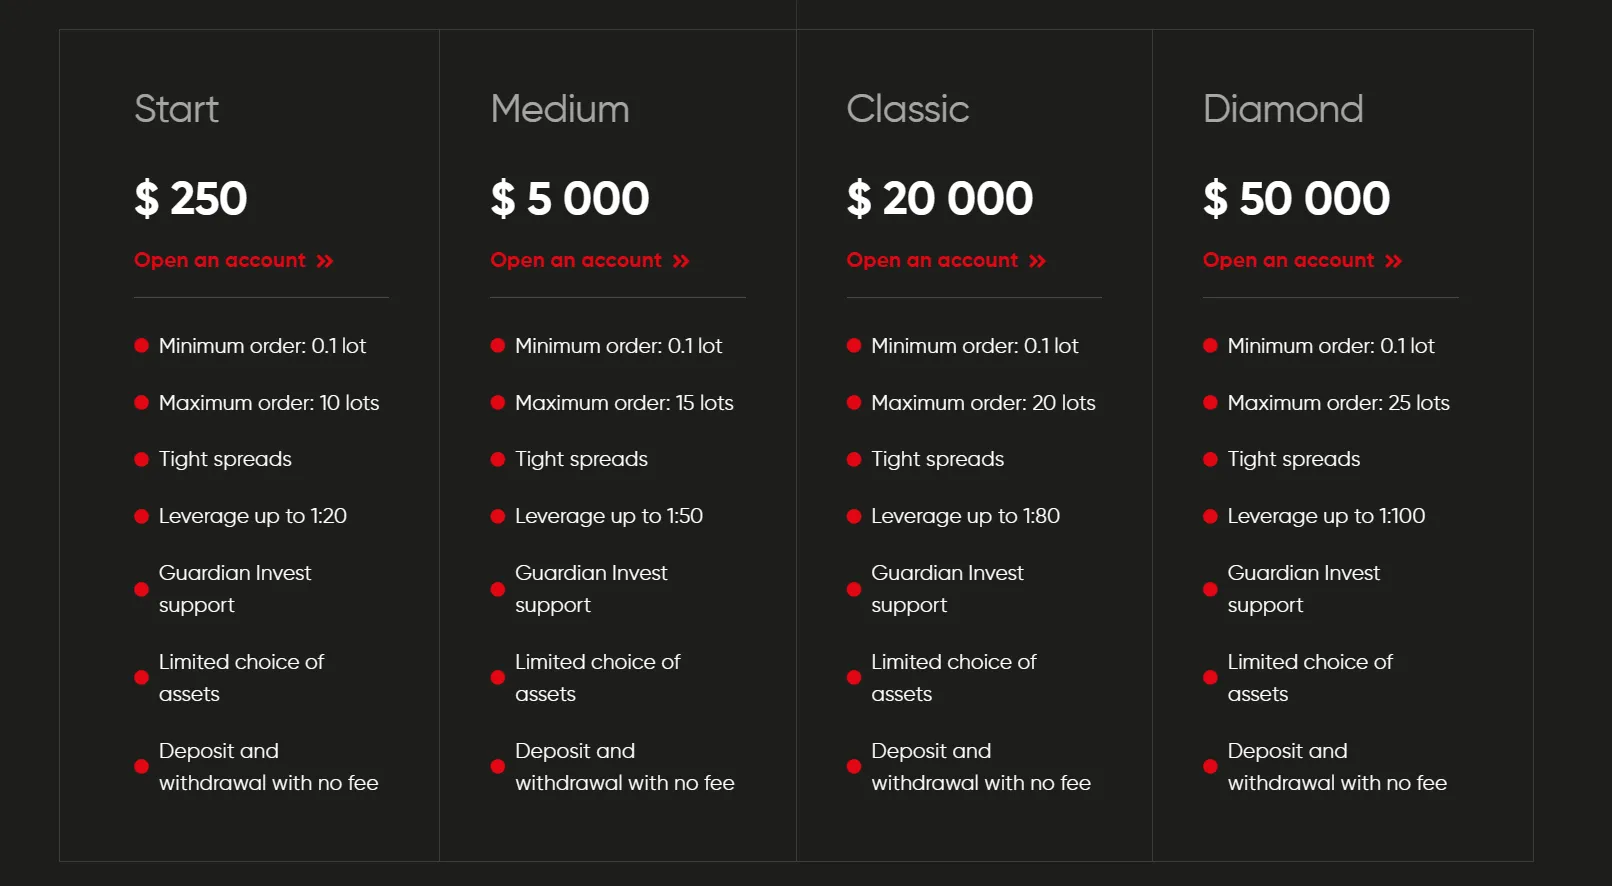Click the Classic plan heading
Image resolution: width=1612 pixels, height=886 pixels.
(908, 109)
